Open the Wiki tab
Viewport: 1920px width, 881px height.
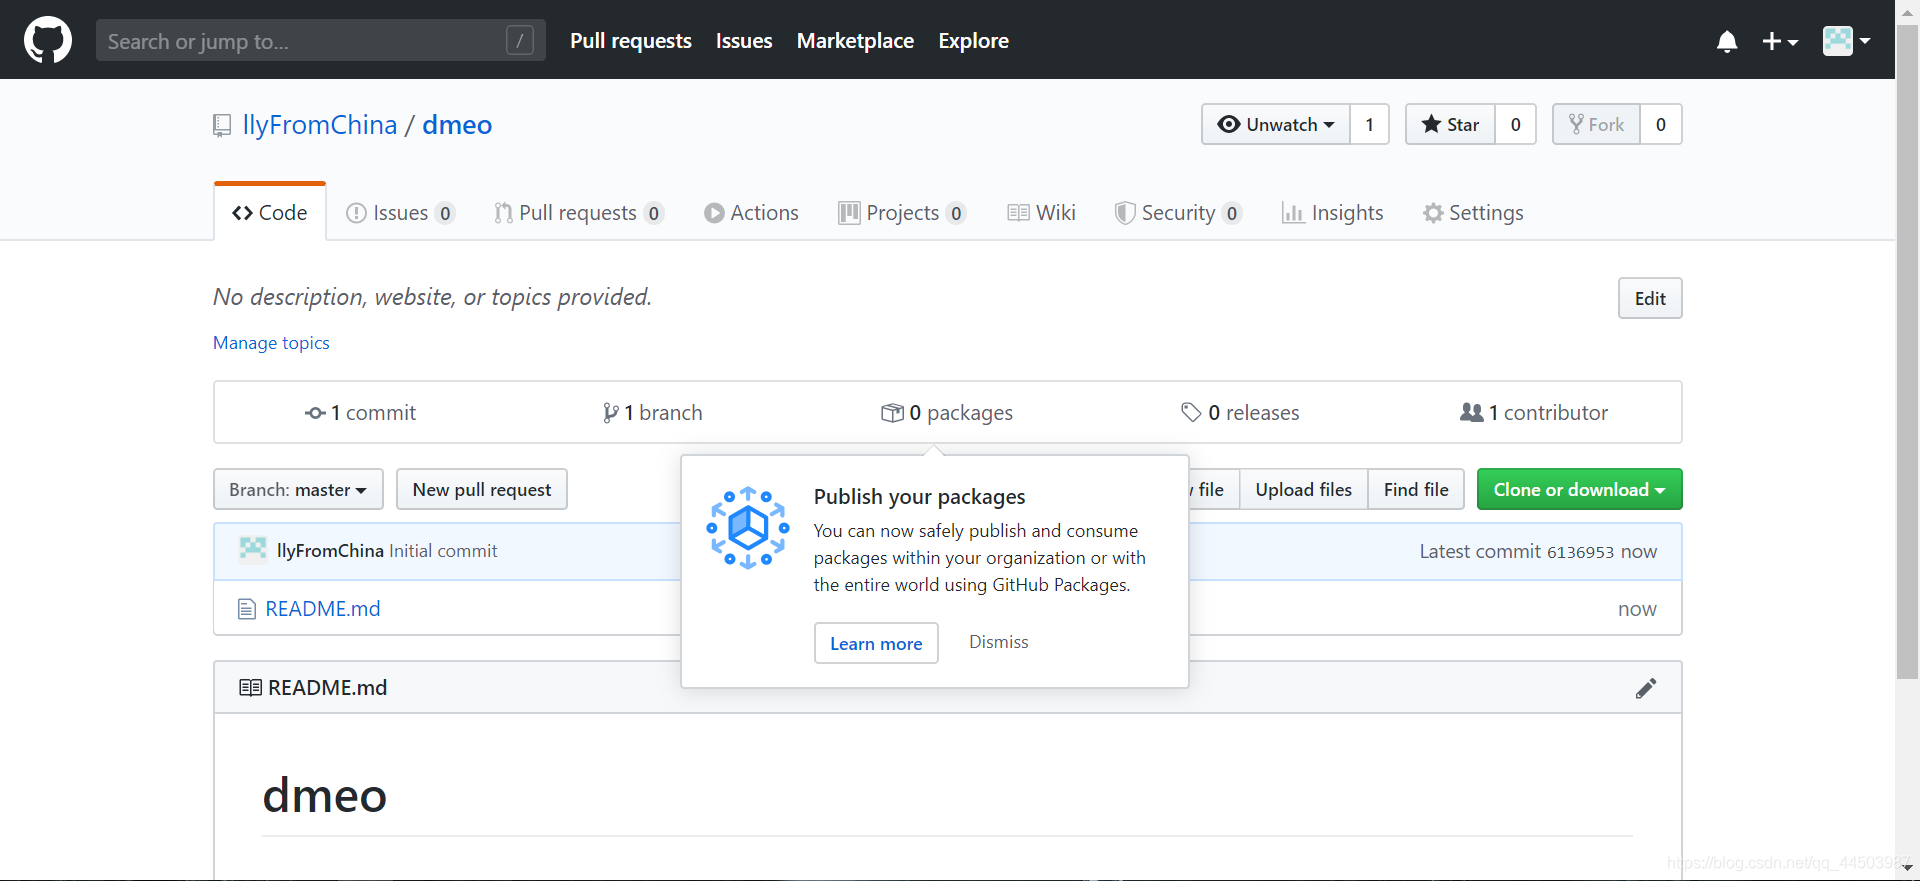tap(1041, 213)
